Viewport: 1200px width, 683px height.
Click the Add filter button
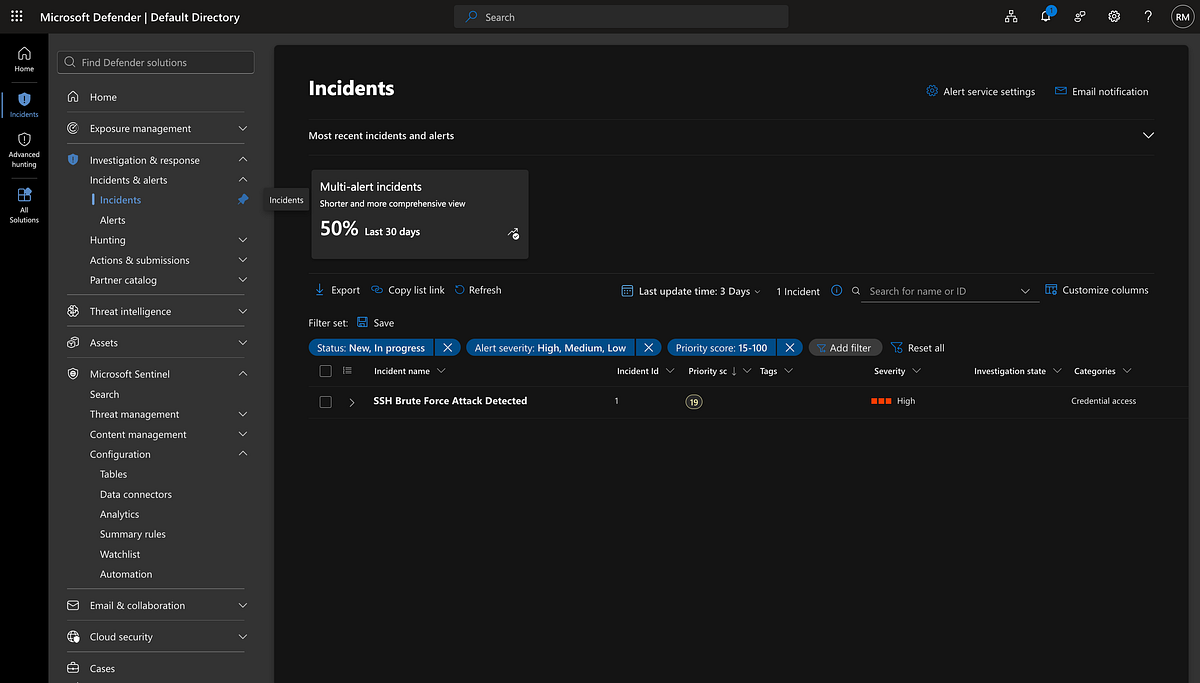[x=844, y=348]
